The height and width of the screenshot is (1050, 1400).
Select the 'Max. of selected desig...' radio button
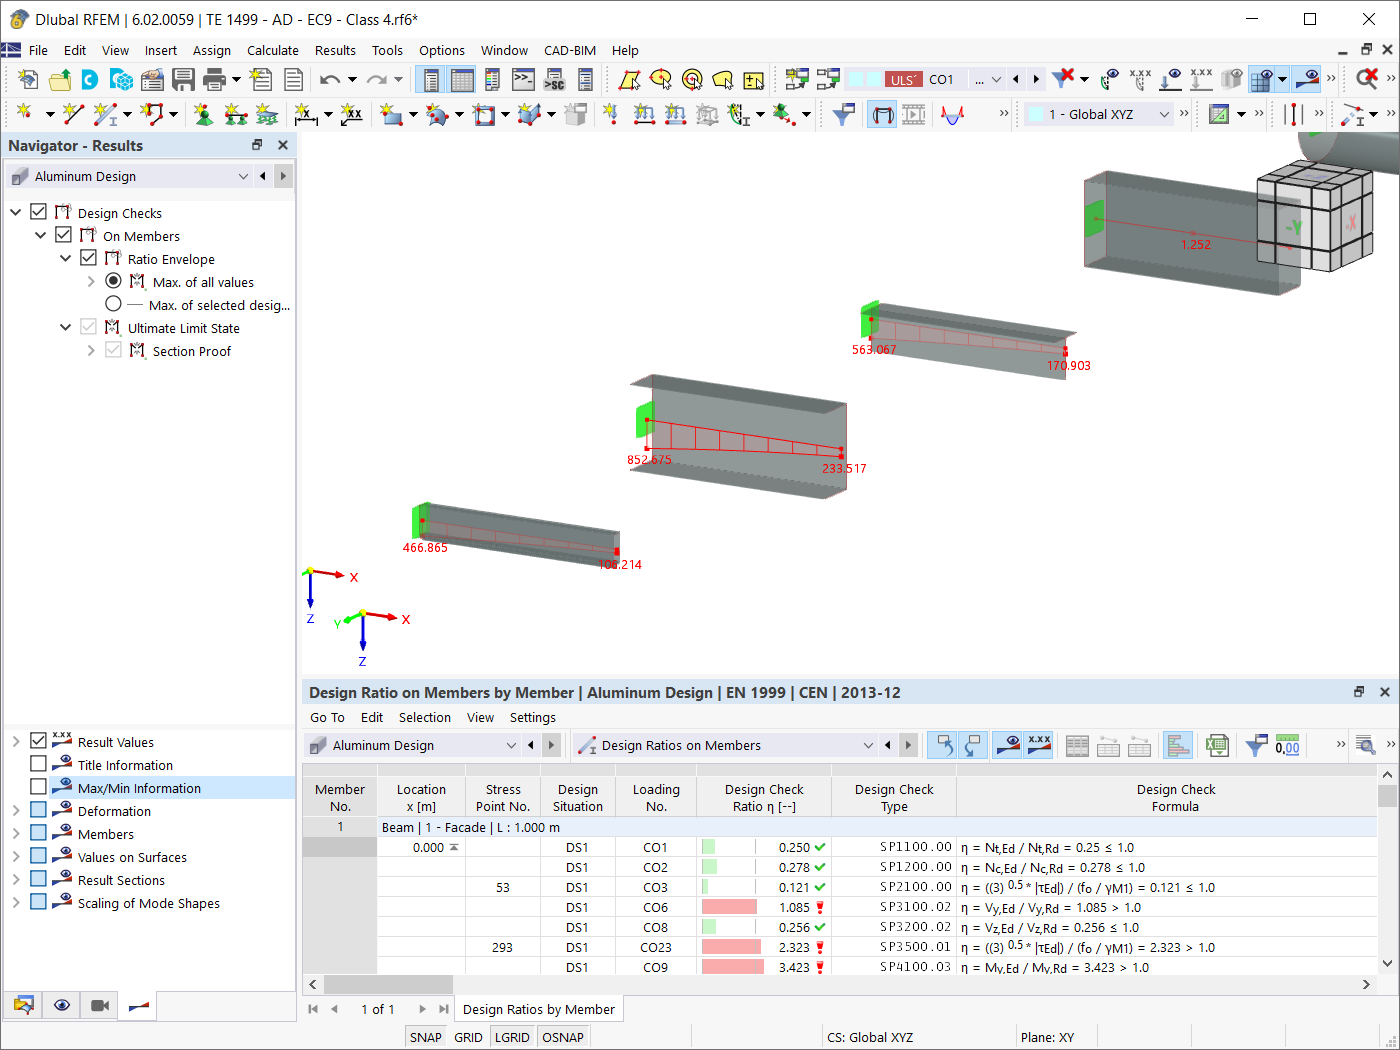114,304
